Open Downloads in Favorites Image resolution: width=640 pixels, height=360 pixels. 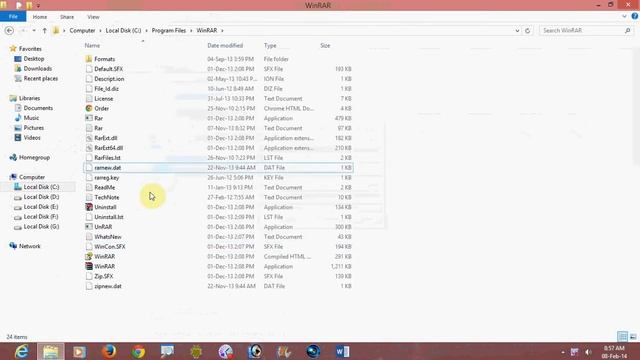(37, 69)
